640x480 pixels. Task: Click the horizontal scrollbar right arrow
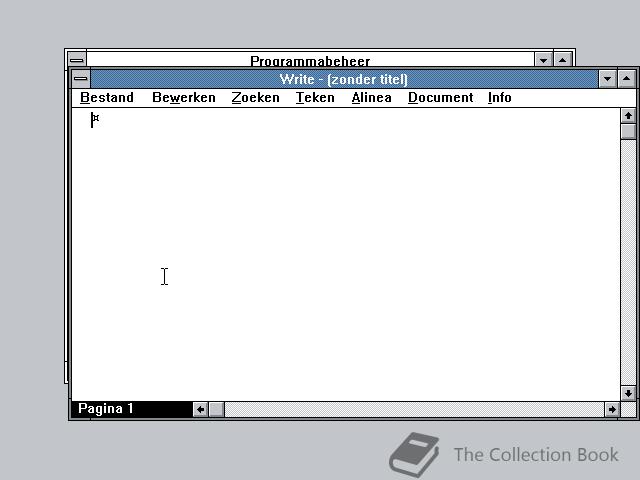coord(612,409)
